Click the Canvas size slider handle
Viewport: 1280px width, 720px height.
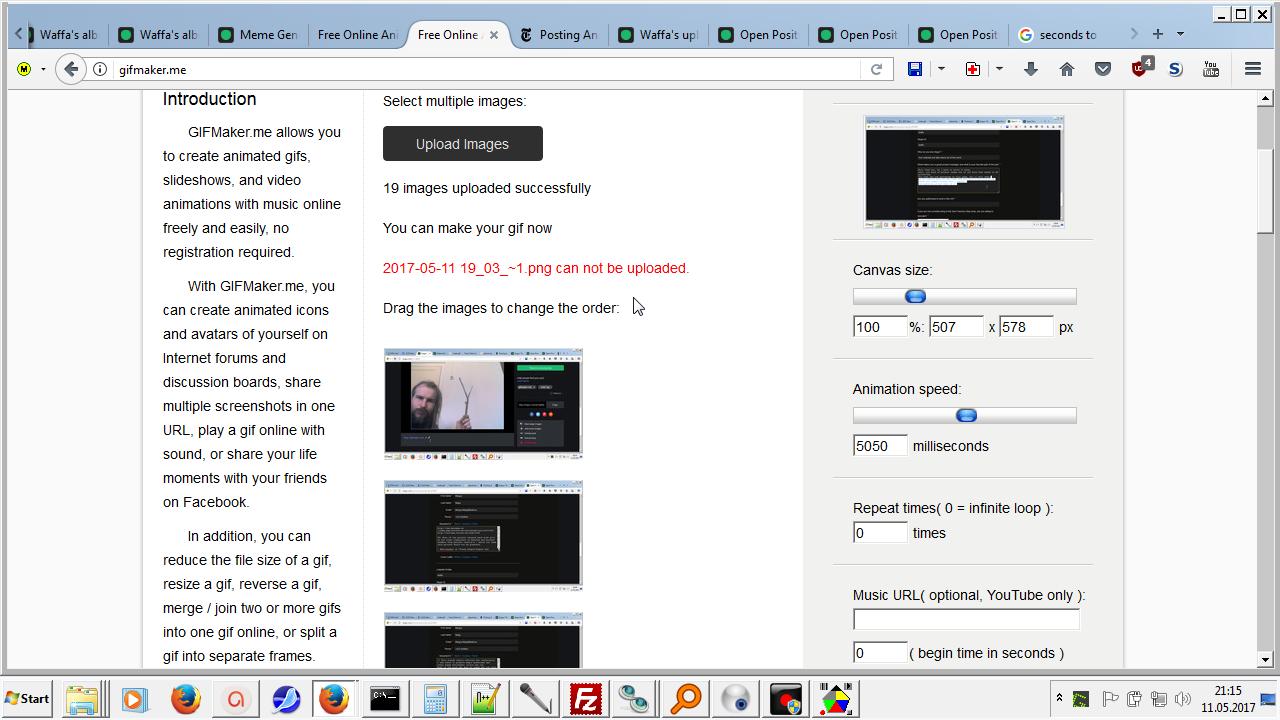tap(915, 296)
